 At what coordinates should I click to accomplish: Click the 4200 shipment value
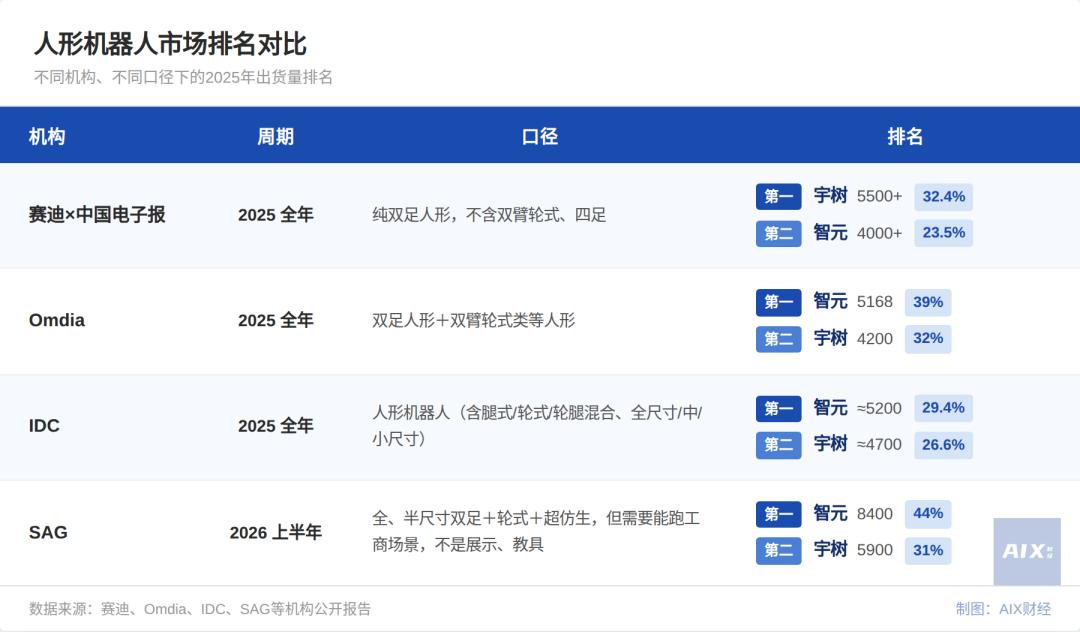tap(875, 339)
